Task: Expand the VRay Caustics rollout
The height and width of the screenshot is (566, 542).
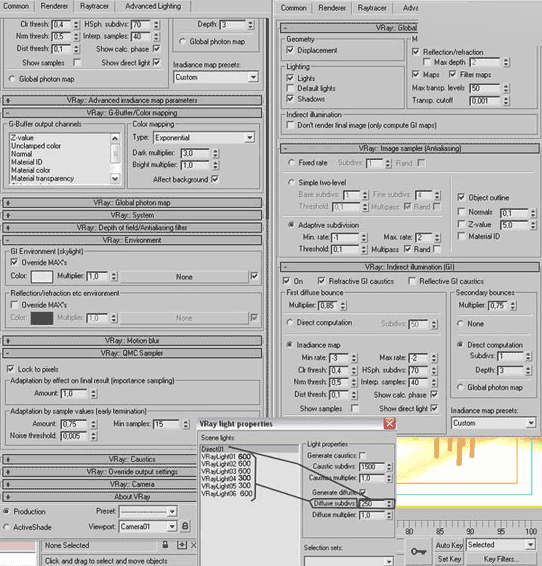Action: [100, 460]
